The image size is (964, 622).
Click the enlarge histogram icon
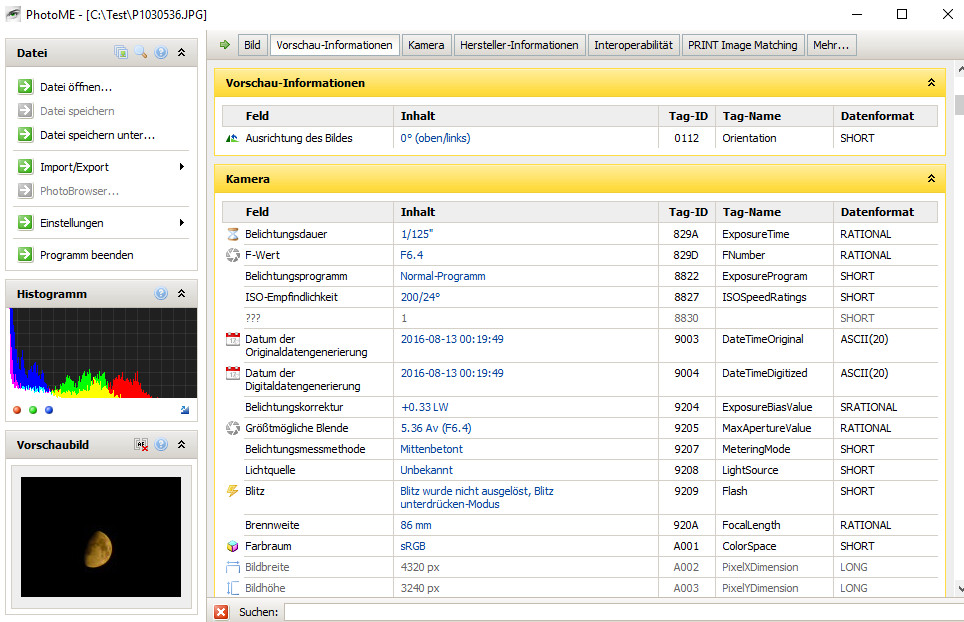pos(185,410)
